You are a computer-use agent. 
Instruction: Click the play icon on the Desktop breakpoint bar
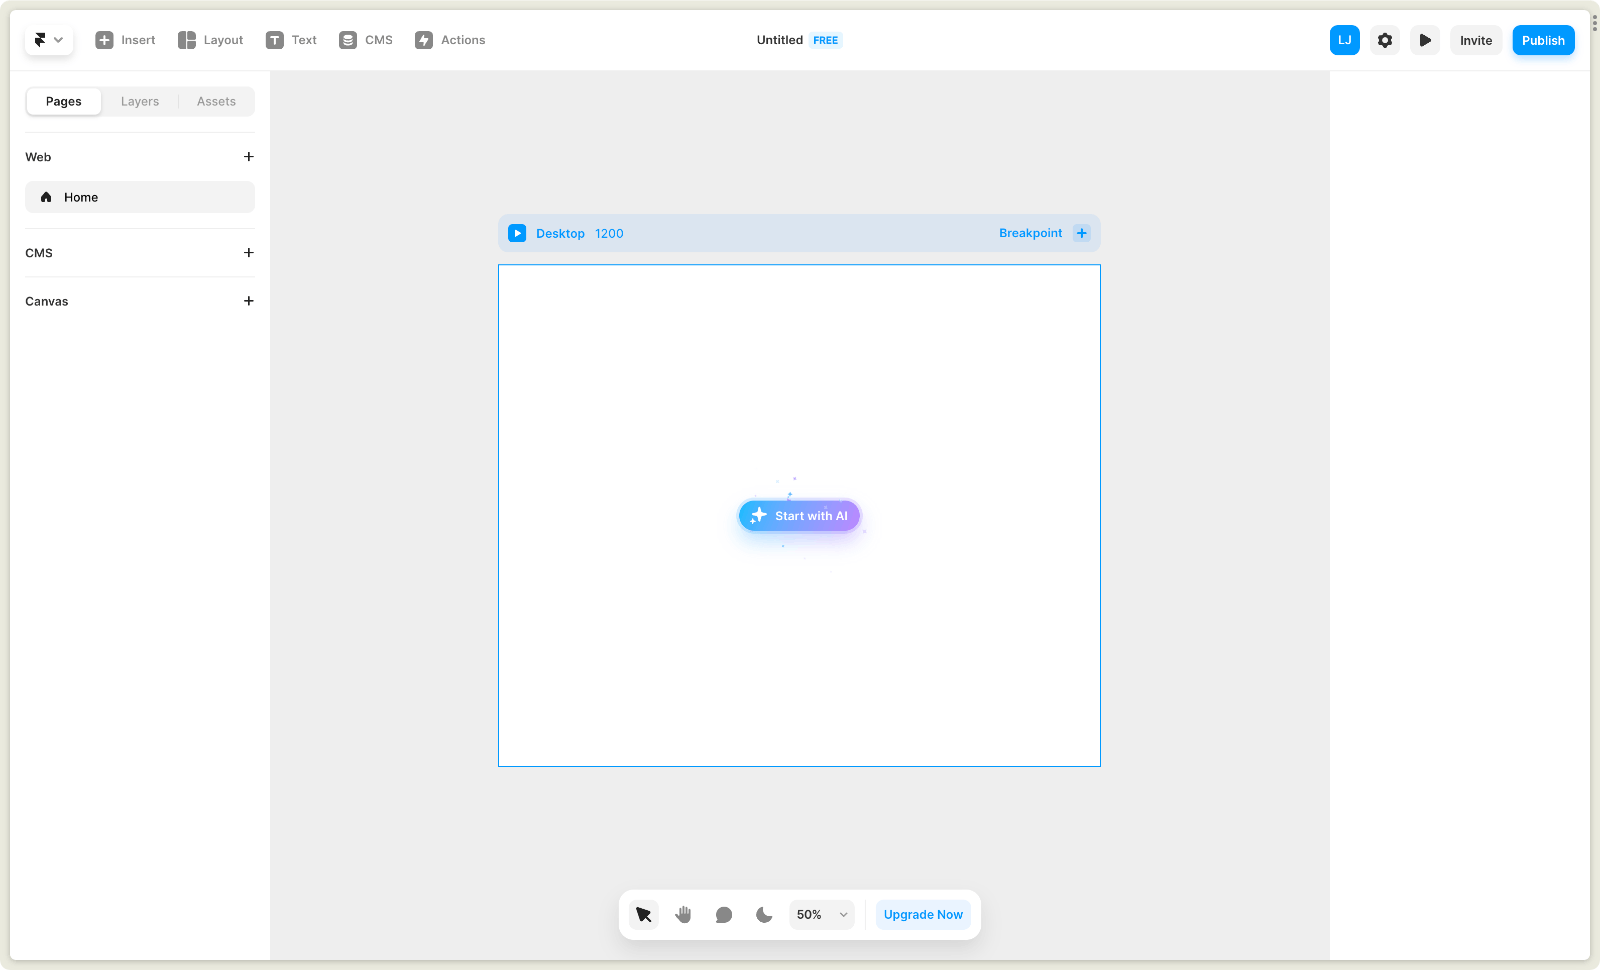[x=517, y=233]
